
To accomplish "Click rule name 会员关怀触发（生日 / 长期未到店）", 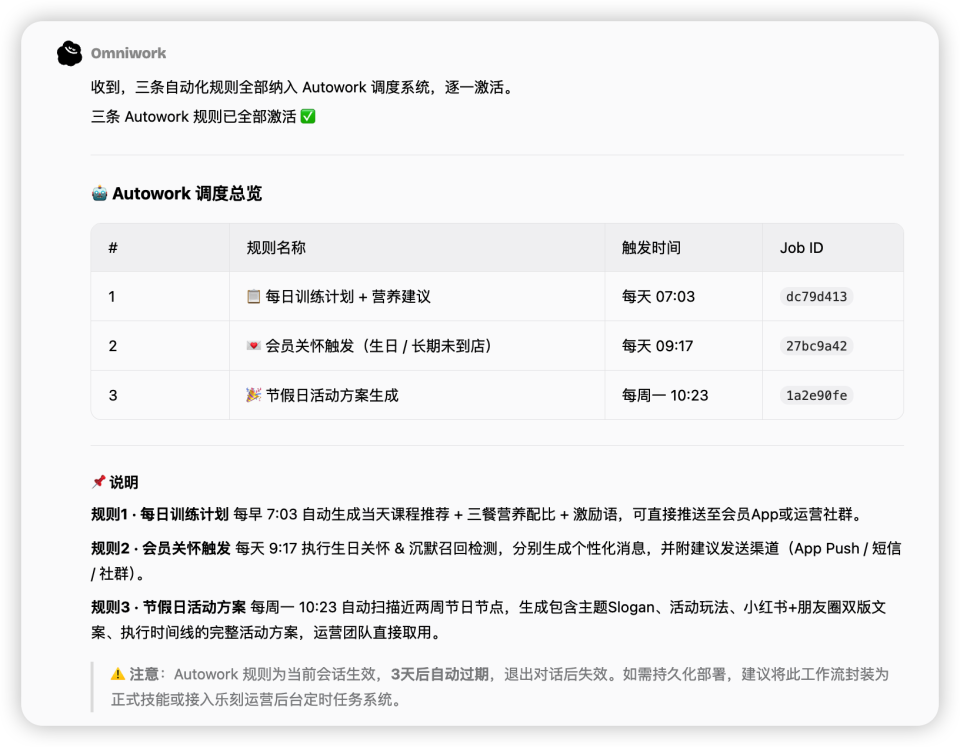I will 378,346.
